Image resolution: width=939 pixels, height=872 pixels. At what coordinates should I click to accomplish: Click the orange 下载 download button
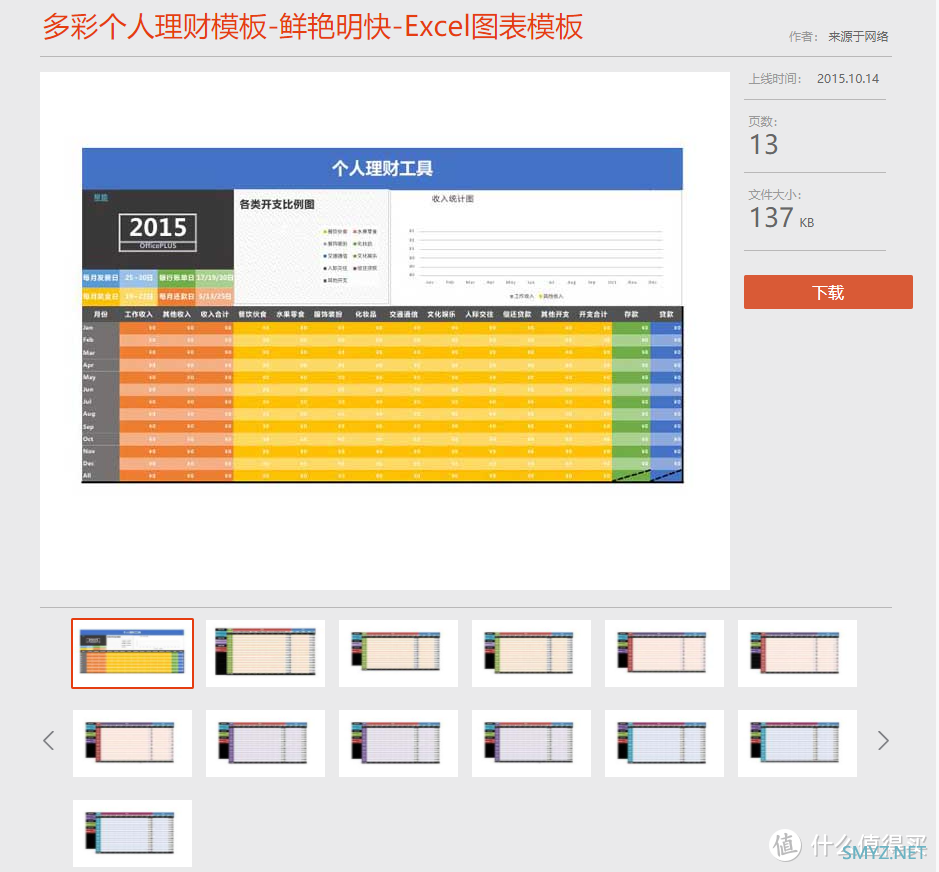click(x=828, y=292)
